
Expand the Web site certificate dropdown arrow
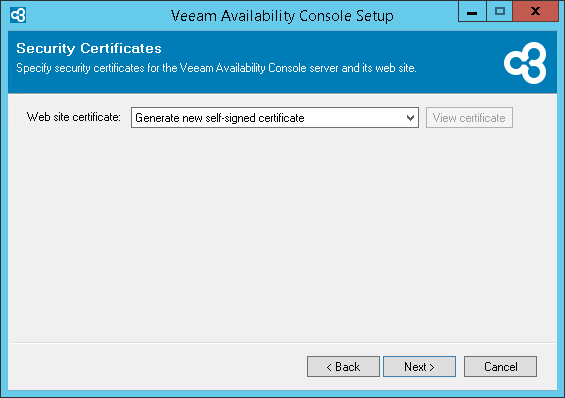(410, 118)
